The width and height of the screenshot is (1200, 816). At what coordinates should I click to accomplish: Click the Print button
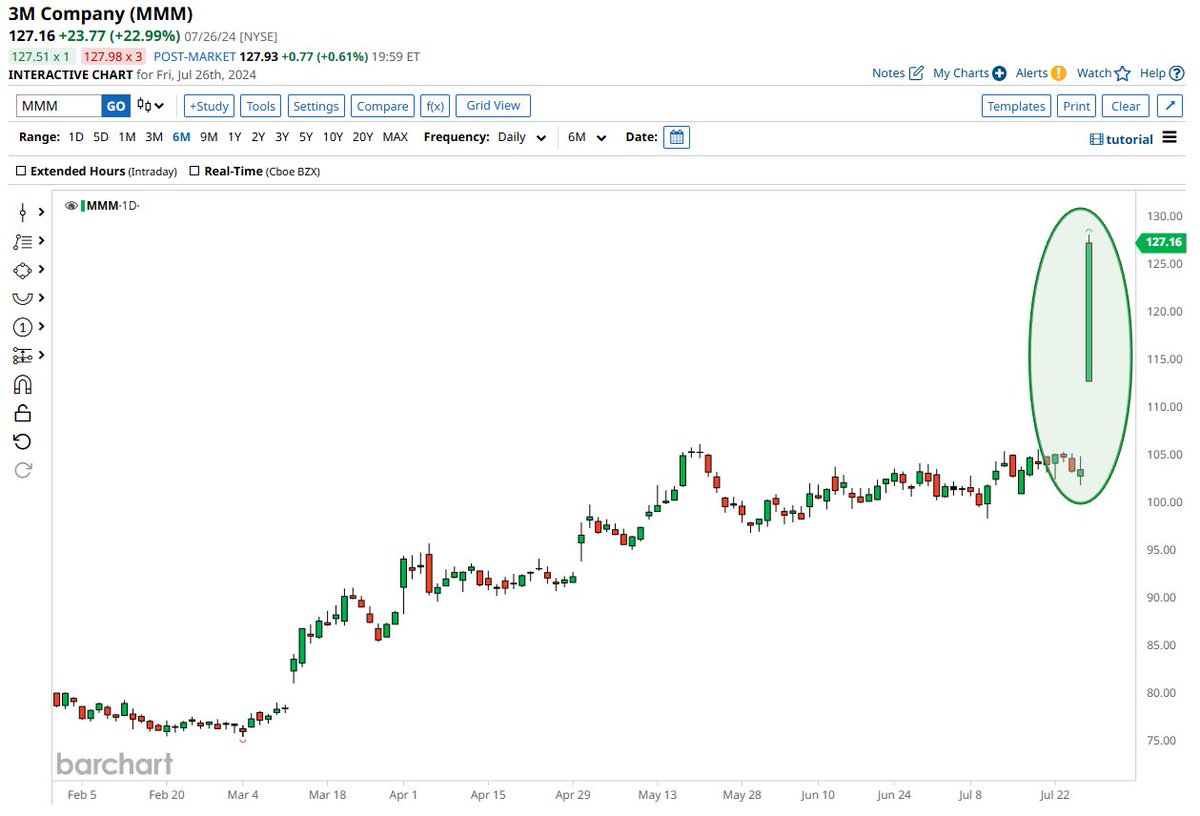tap(1076, 106)
